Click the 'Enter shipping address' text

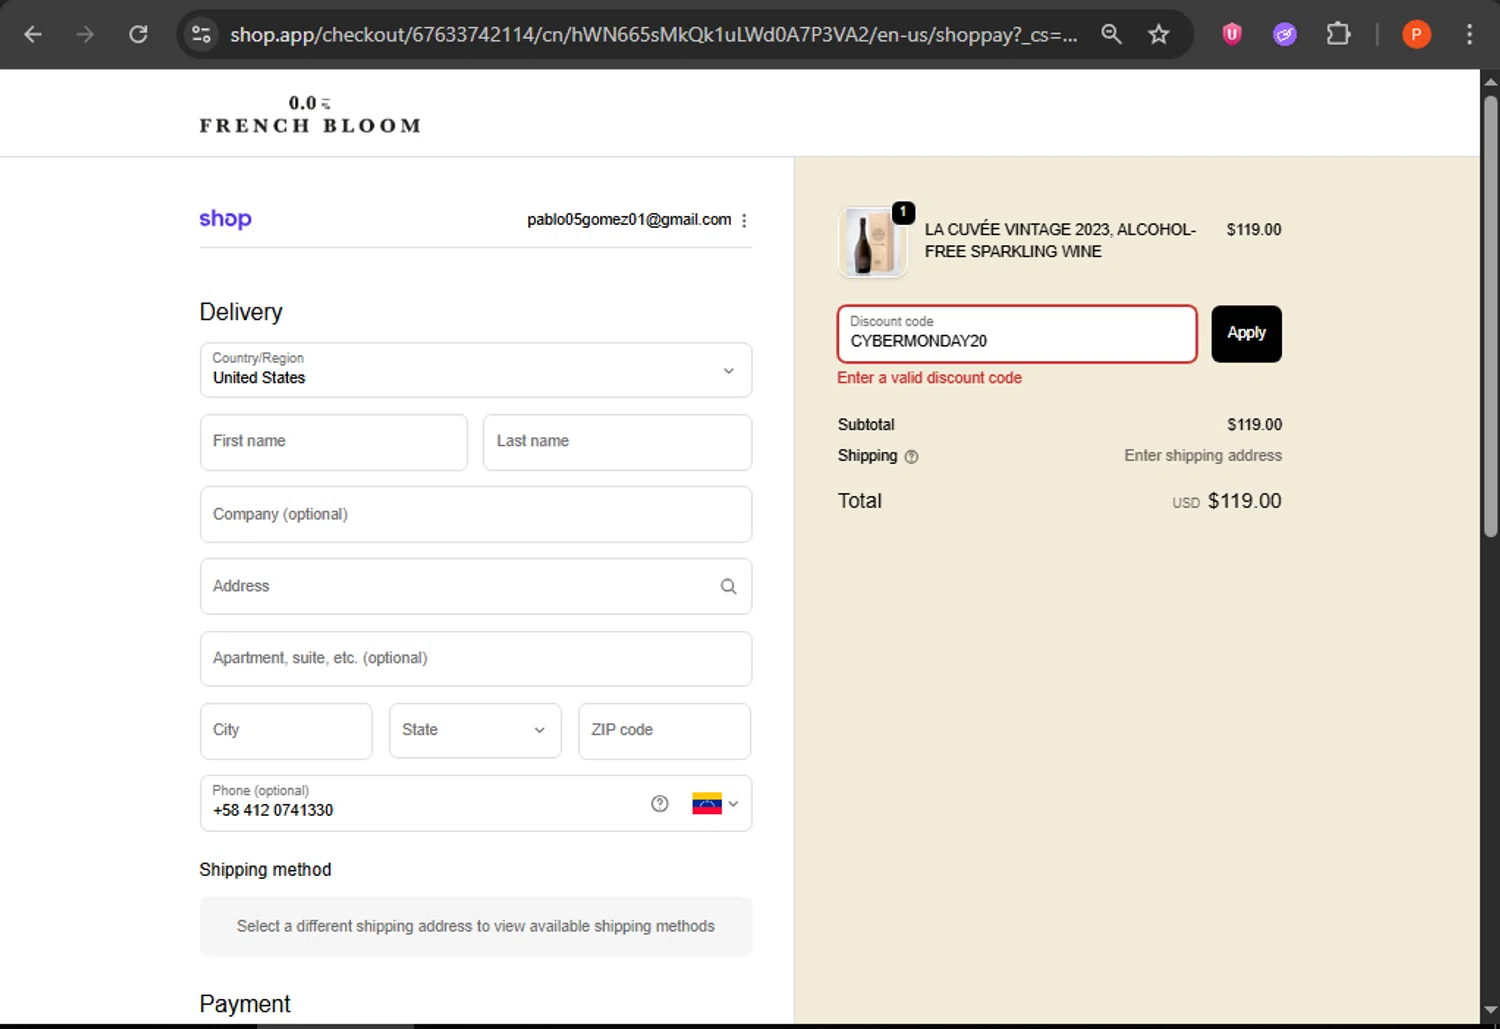pos(1203,456)
